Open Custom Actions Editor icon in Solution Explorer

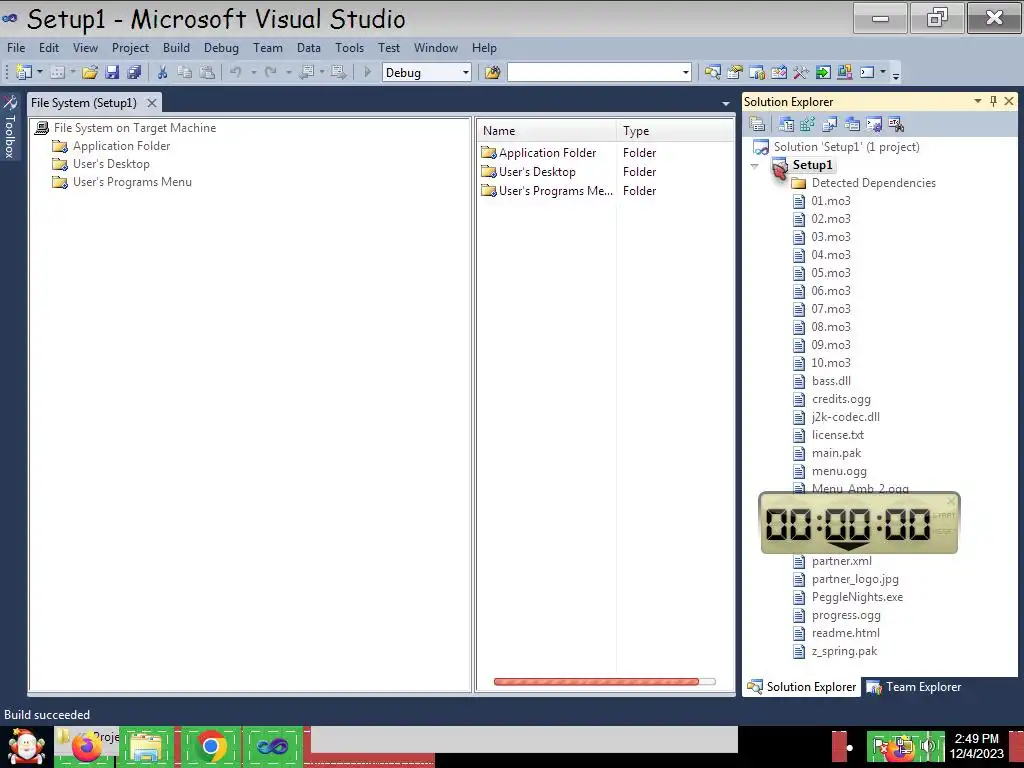[874, 123]
